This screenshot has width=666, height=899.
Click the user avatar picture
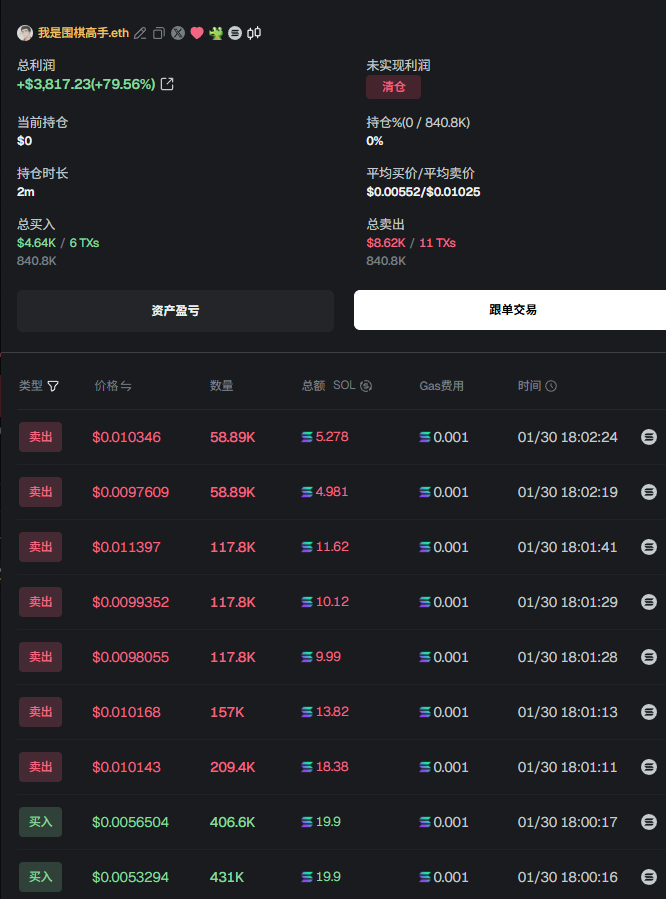tap(25, 33)
